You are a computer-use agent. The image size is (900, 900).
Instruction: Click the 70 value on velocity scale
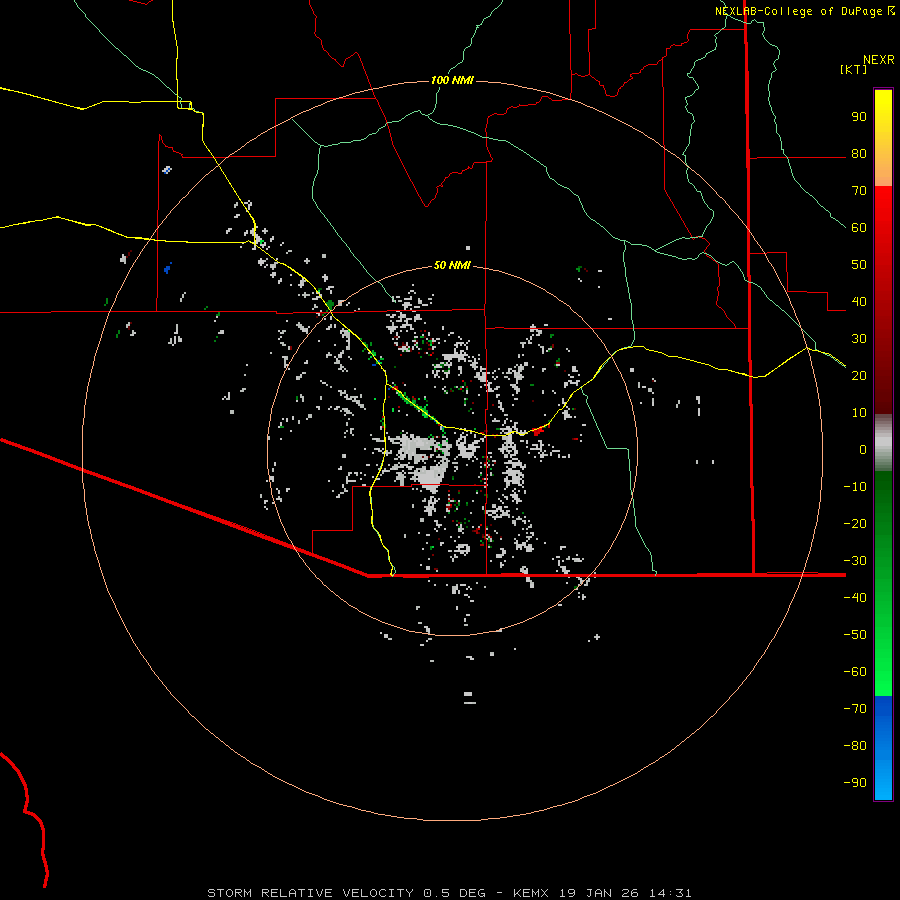click(859, 191)
